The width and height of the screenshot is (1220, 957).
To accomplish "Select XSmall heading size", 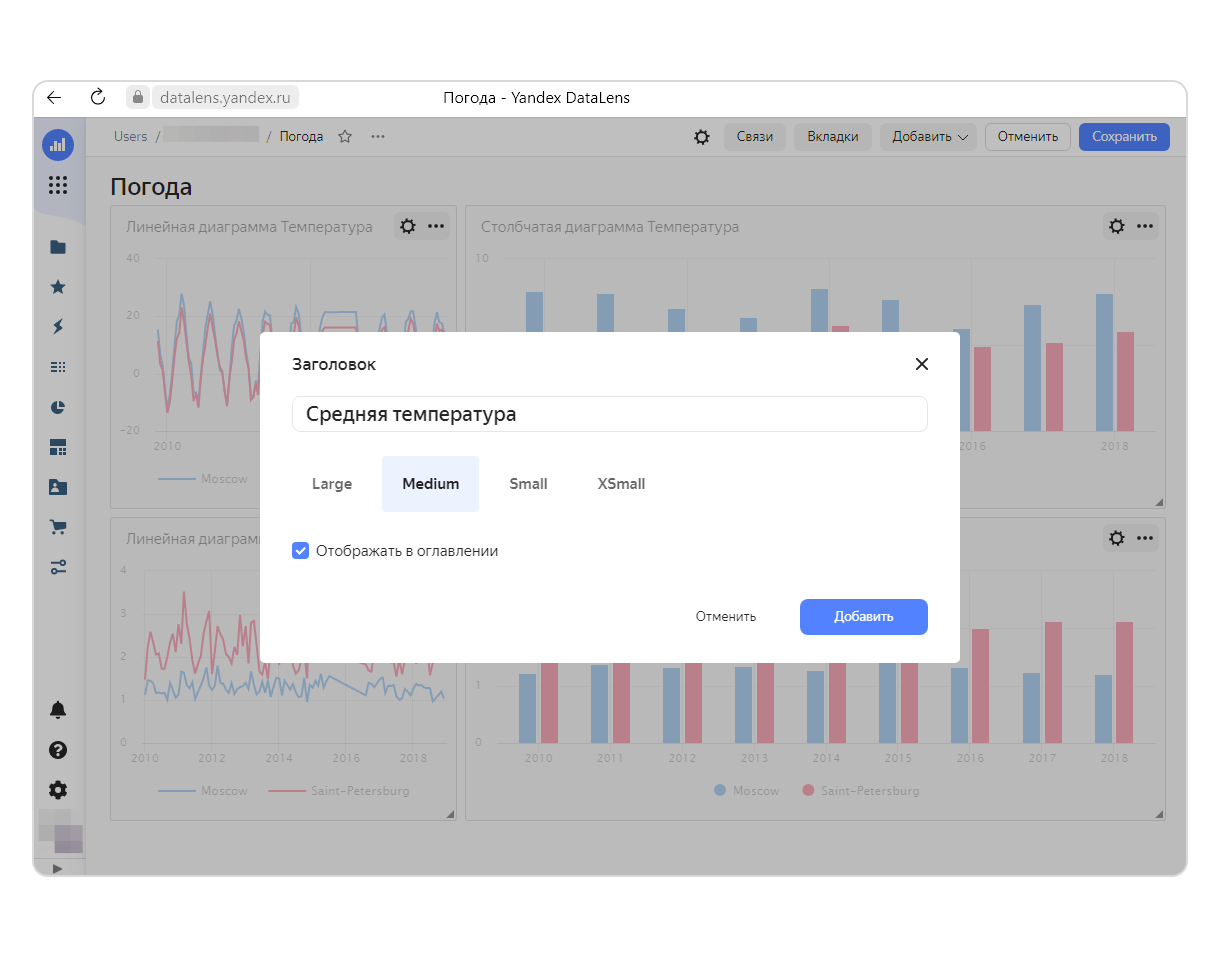I will [x=621, y=484].
